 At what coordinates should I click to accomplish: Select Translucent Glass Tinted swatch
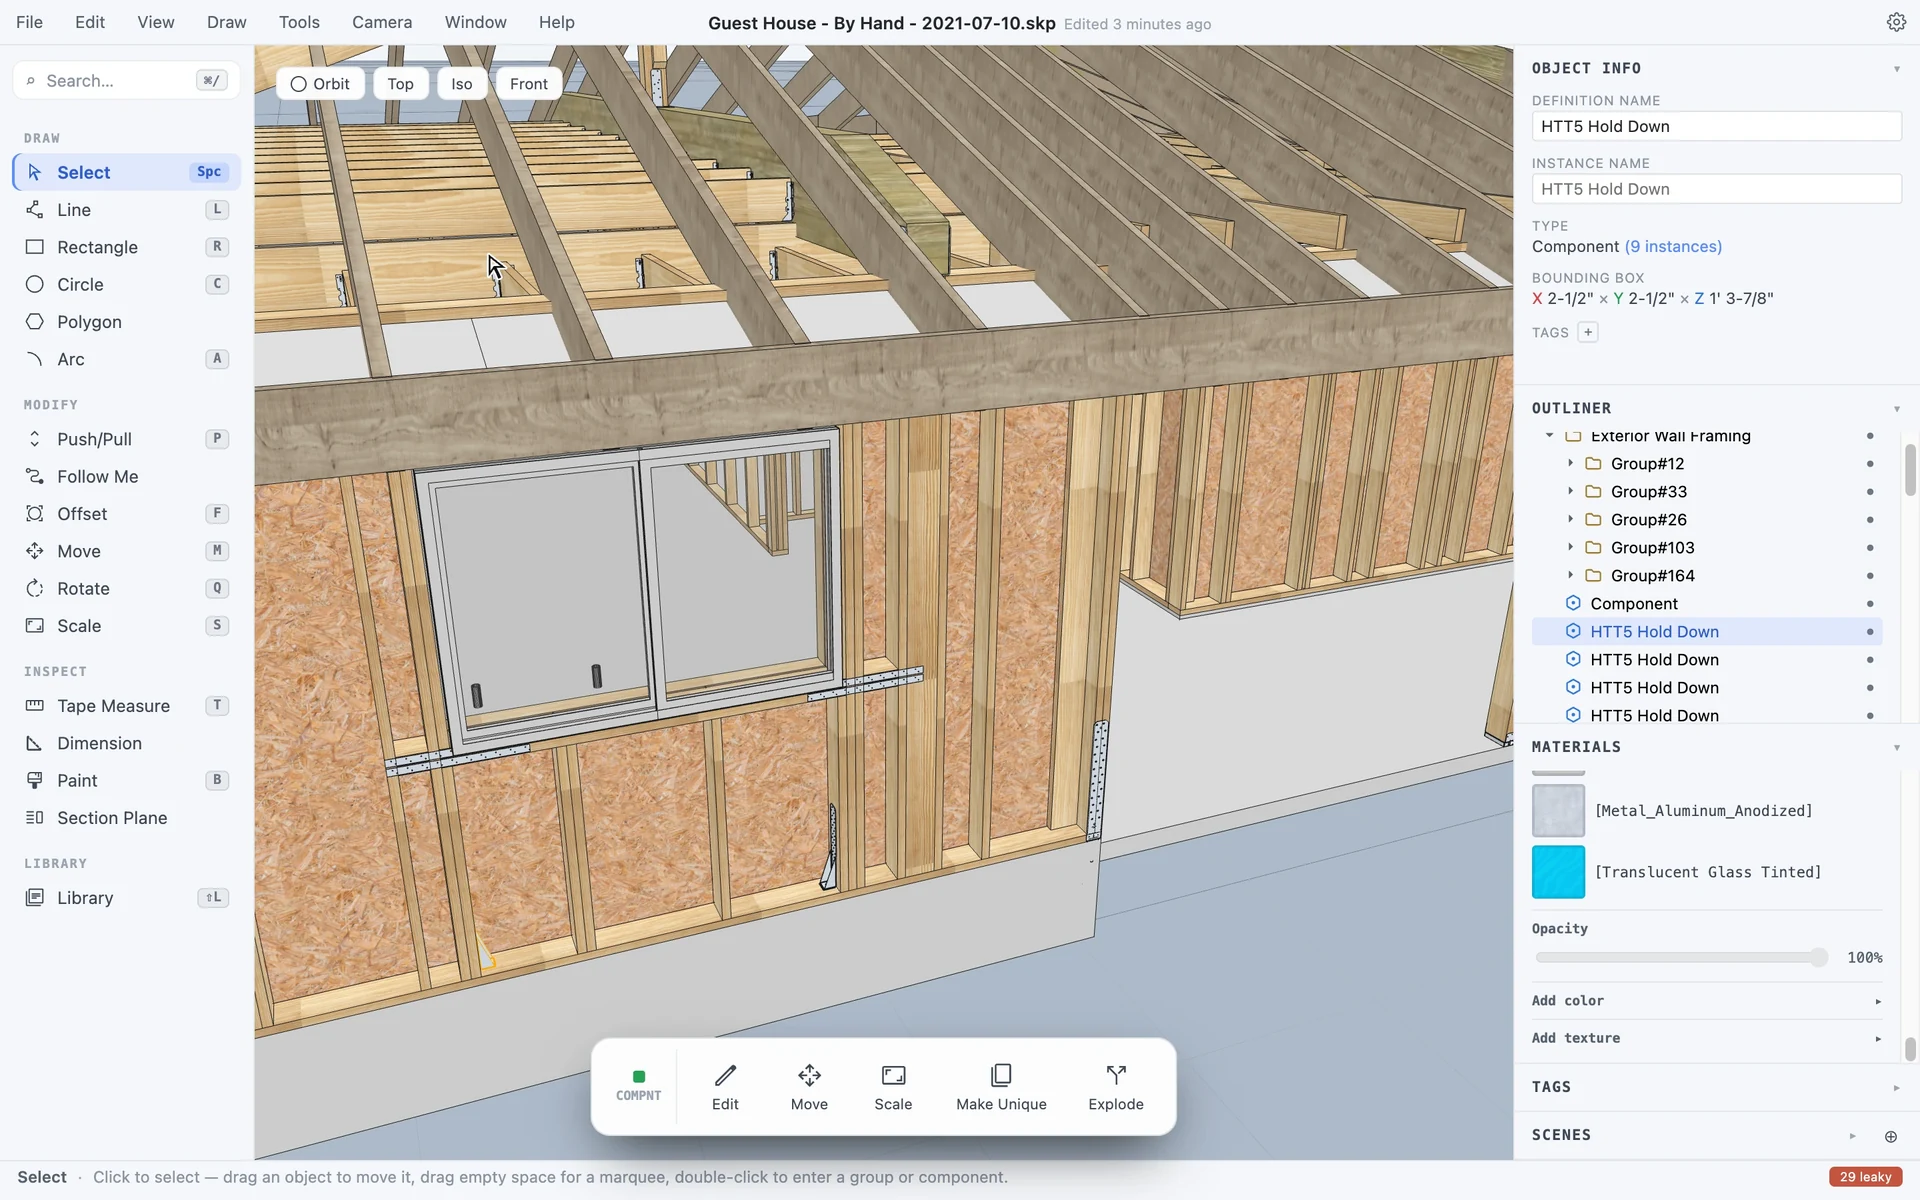1559,872
